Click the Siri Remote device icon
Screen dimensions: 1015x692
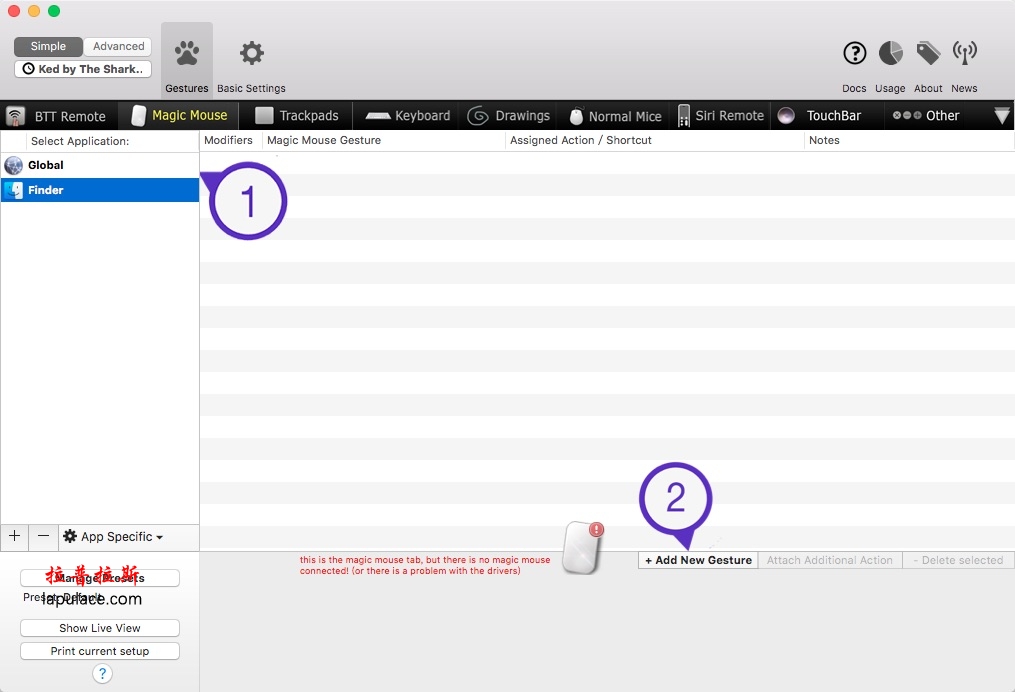click(x=684, y=116)
